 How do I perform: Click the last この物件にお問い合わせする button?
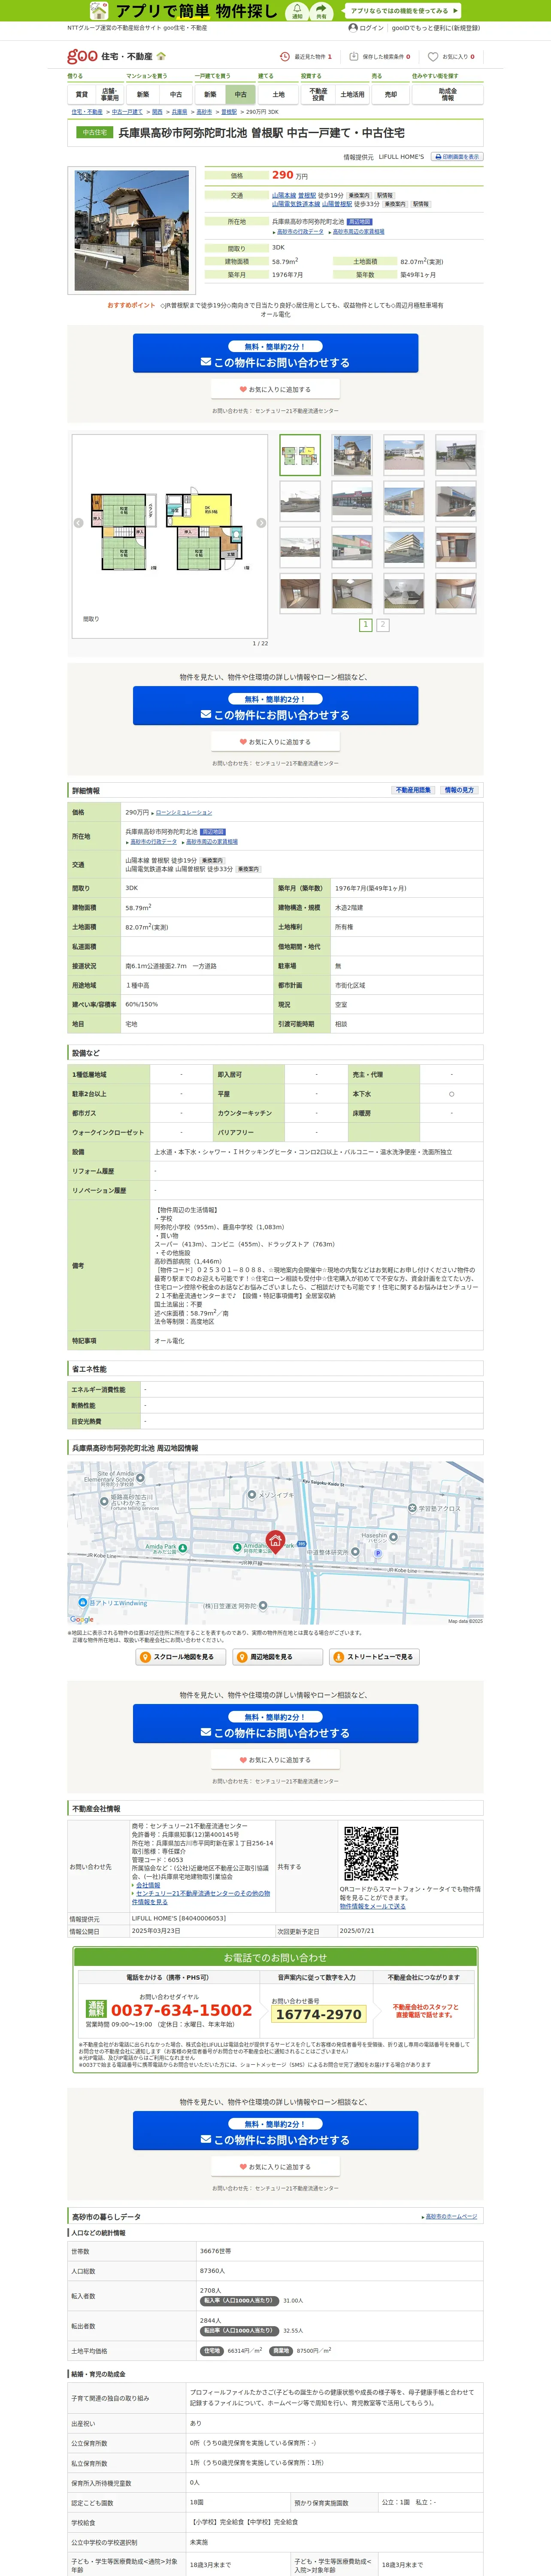[x=275, y=2131]
